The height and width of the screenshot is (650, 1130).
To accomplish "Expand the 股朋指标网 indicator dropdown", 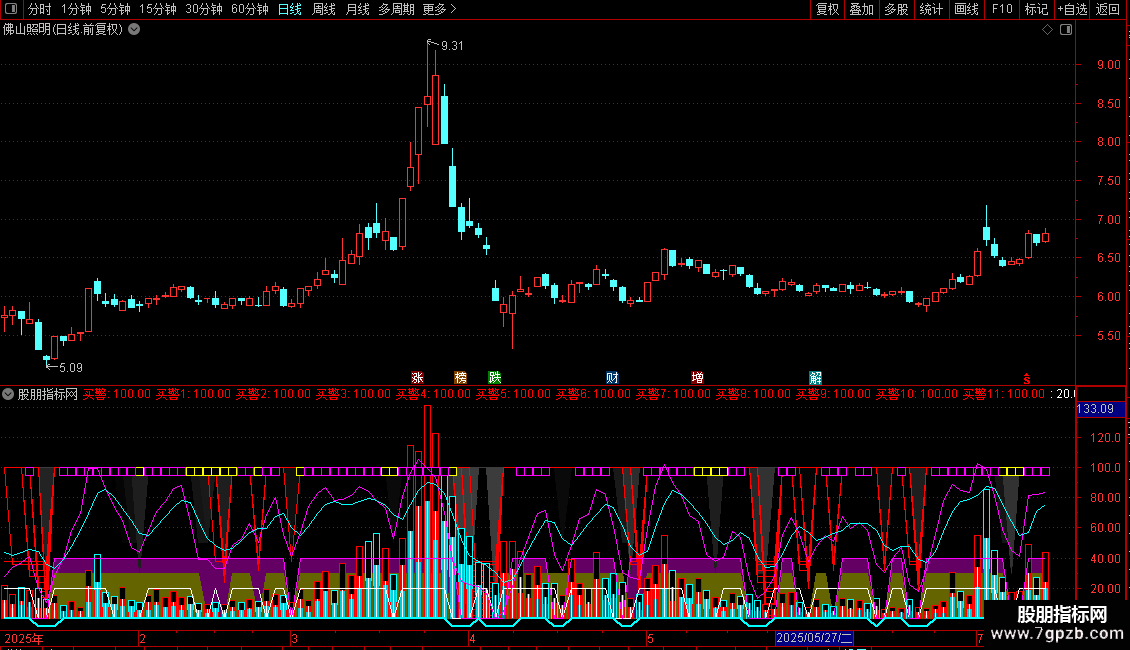I will [8, 394].
